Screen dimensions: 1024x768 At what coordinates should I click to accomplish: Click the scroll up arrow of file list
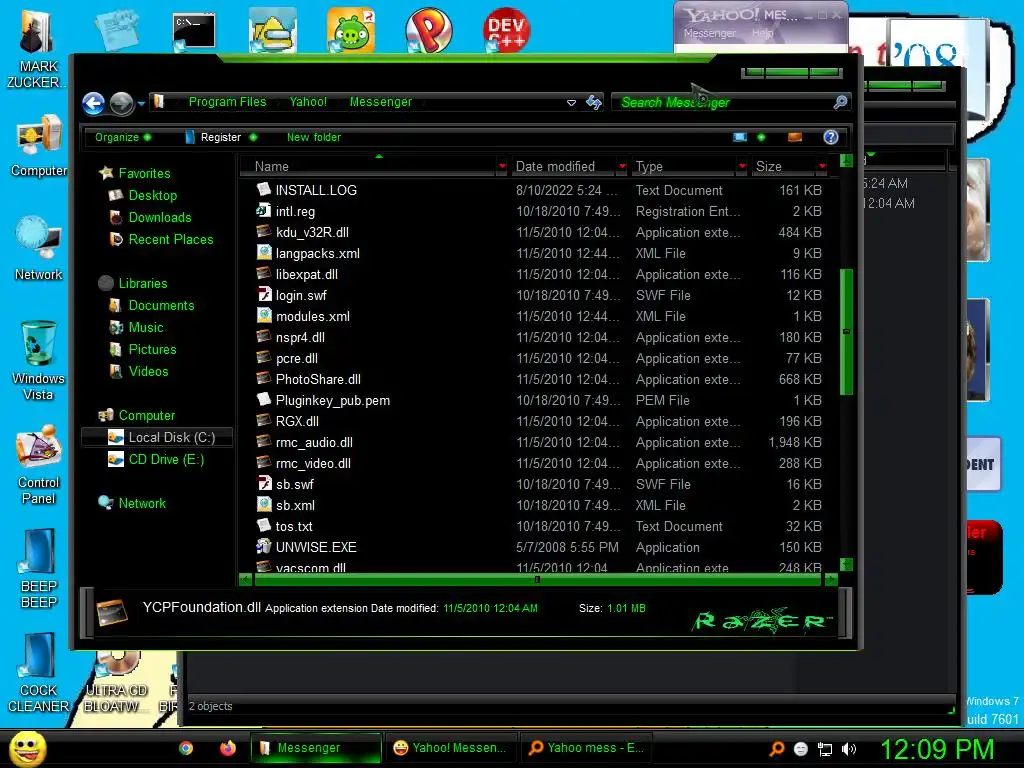click(846, 161)
